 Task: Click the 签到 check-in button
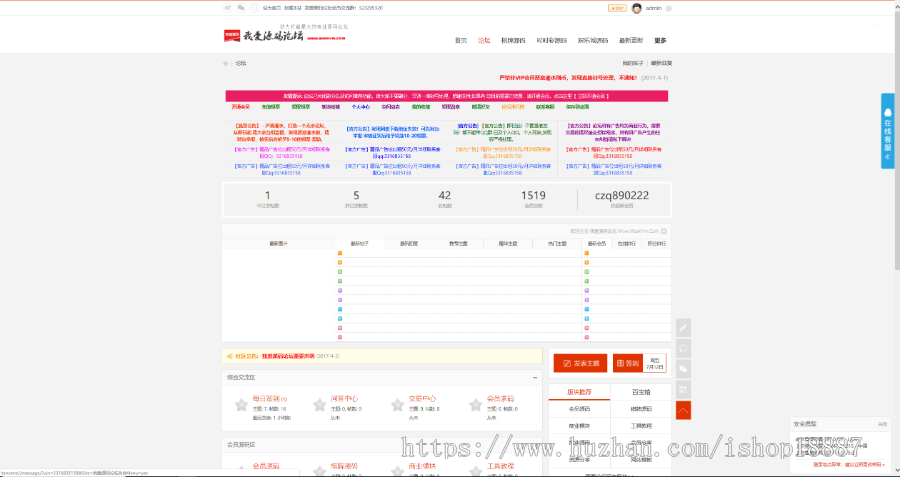tap(626, 363)
